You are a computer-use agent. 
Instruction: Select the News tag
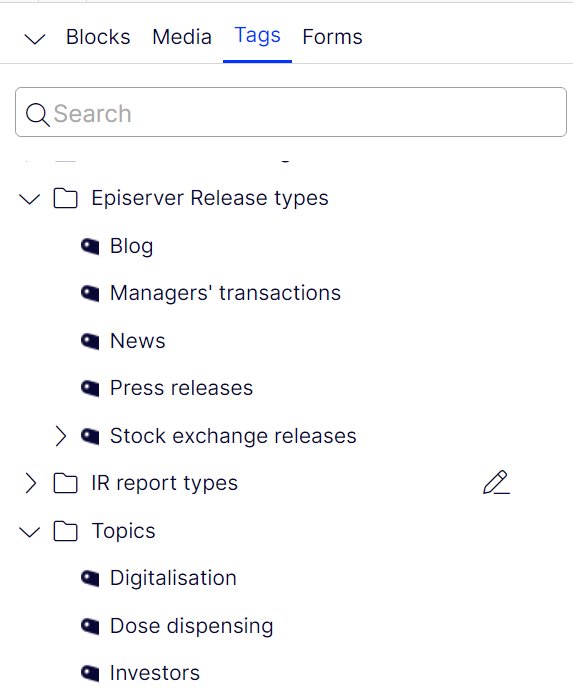(x=137, y=341)
